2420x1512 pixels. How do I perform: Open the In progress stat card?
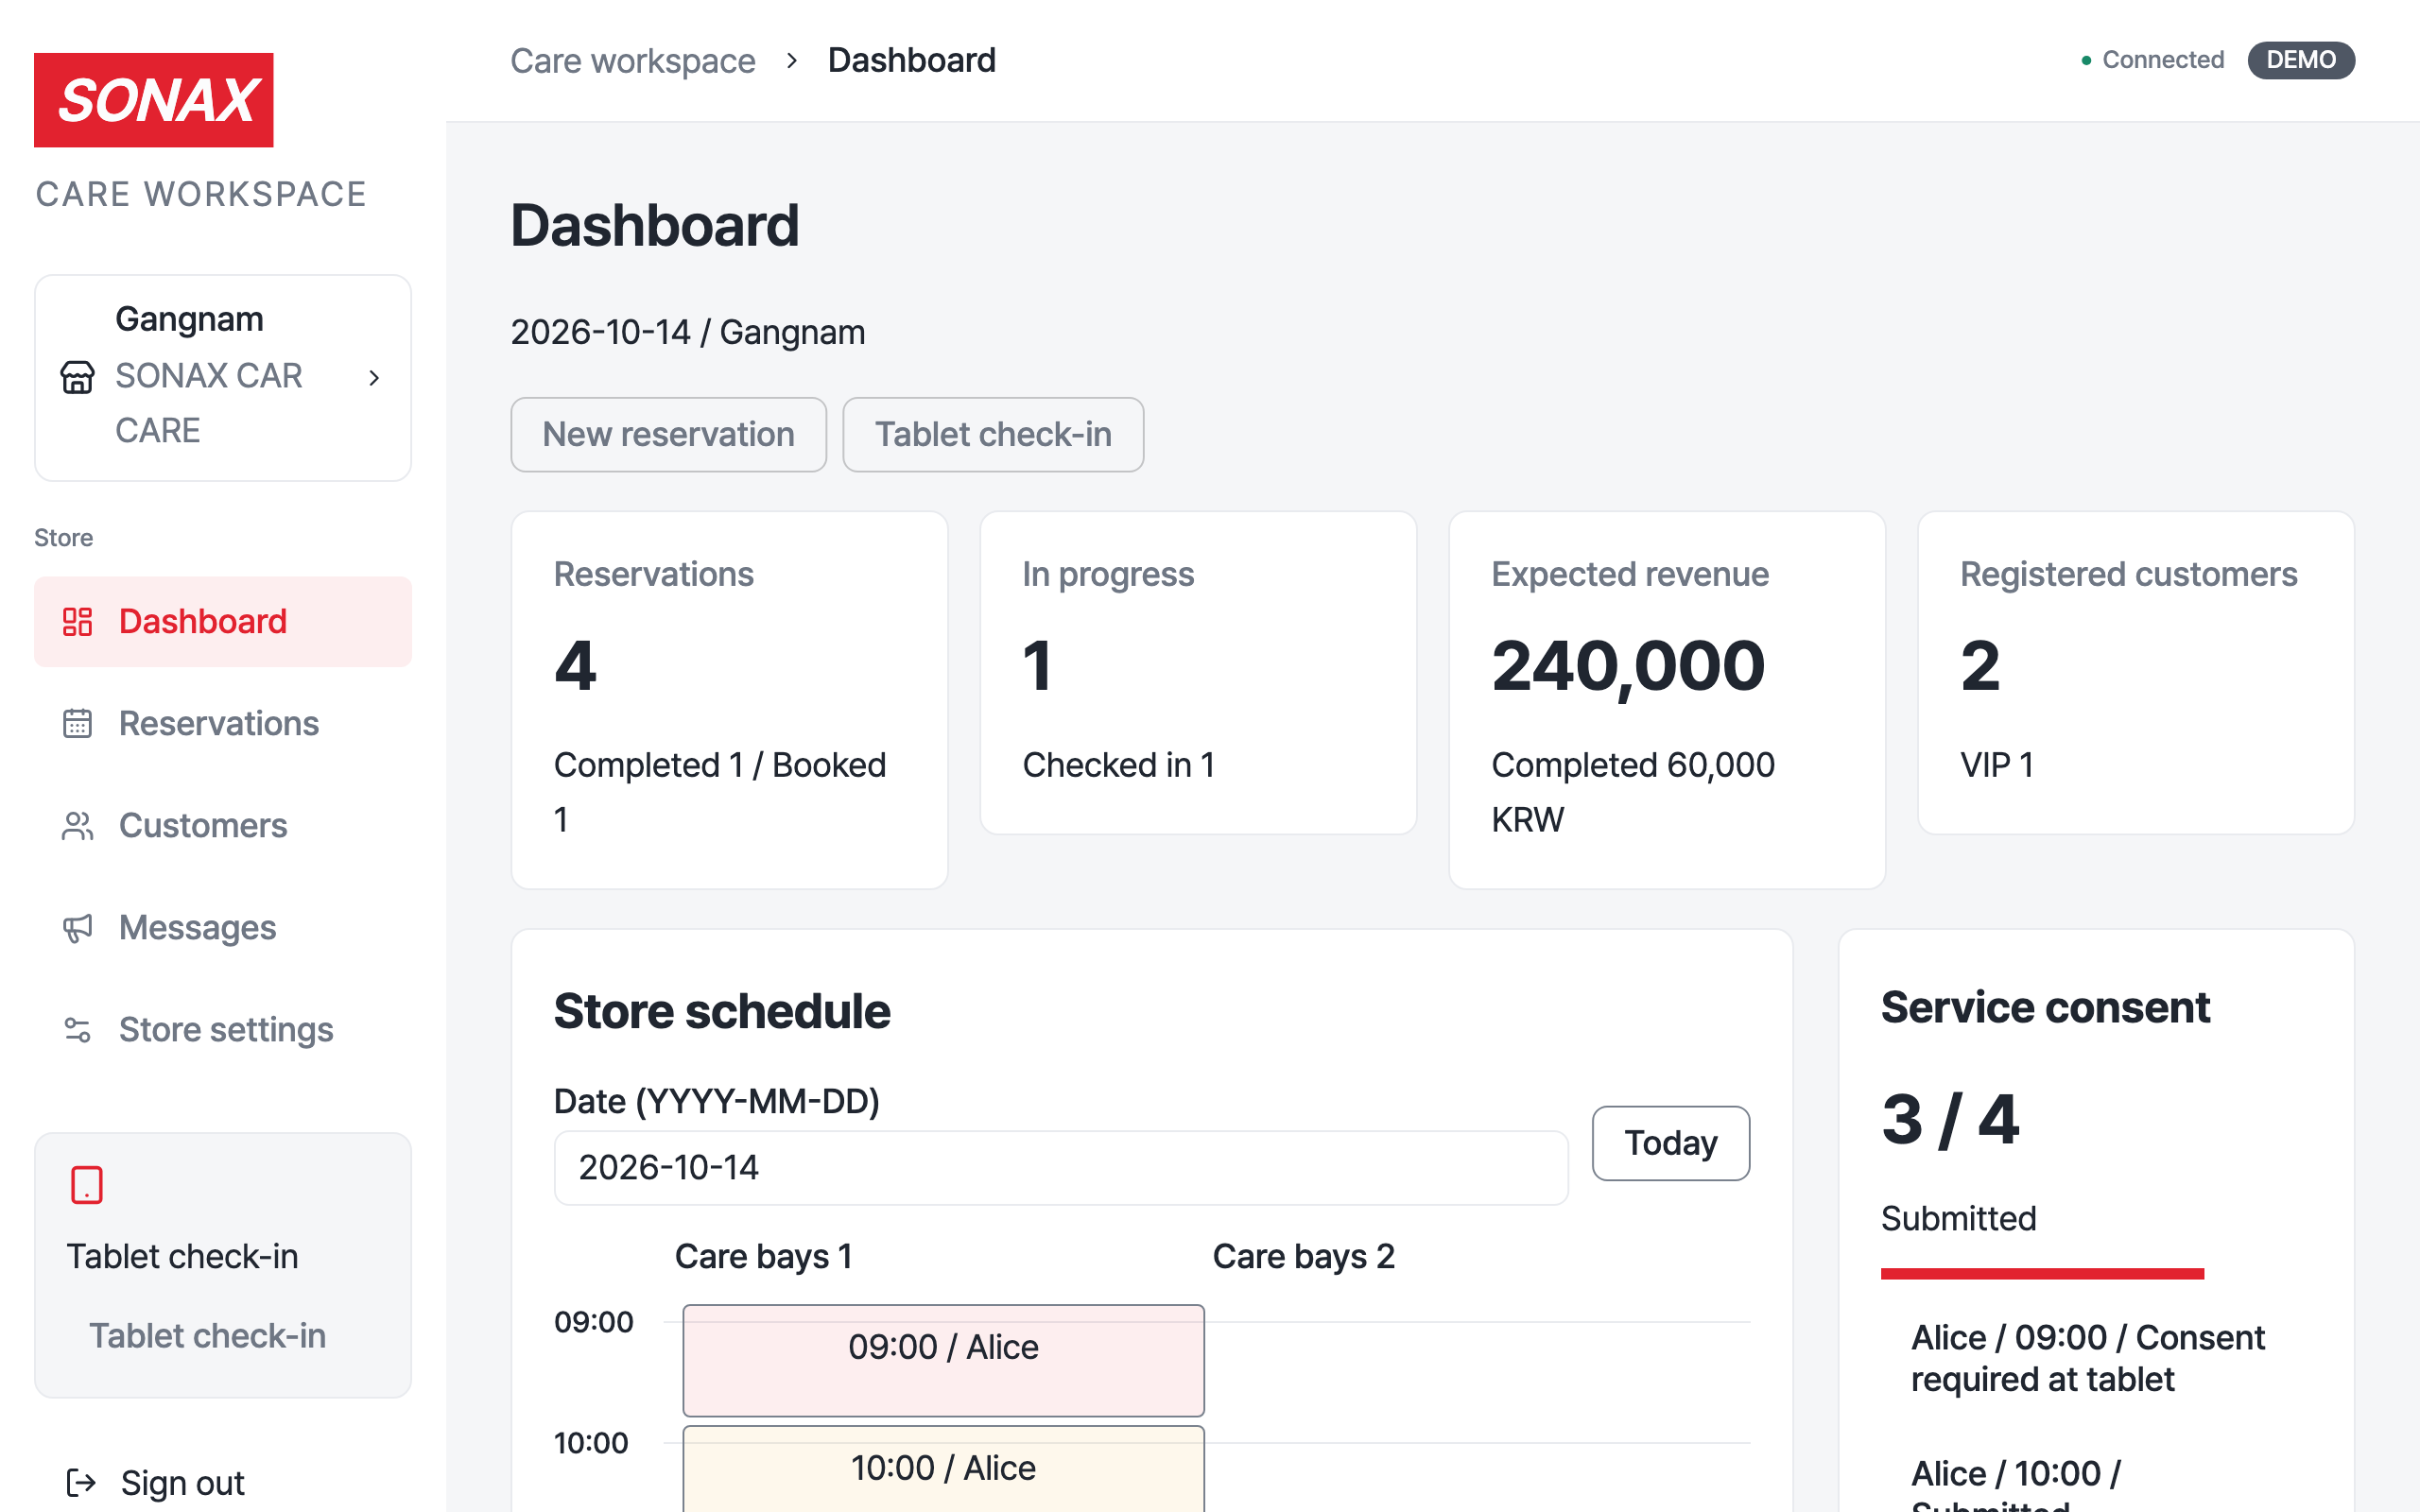[x=1198, y=672]
